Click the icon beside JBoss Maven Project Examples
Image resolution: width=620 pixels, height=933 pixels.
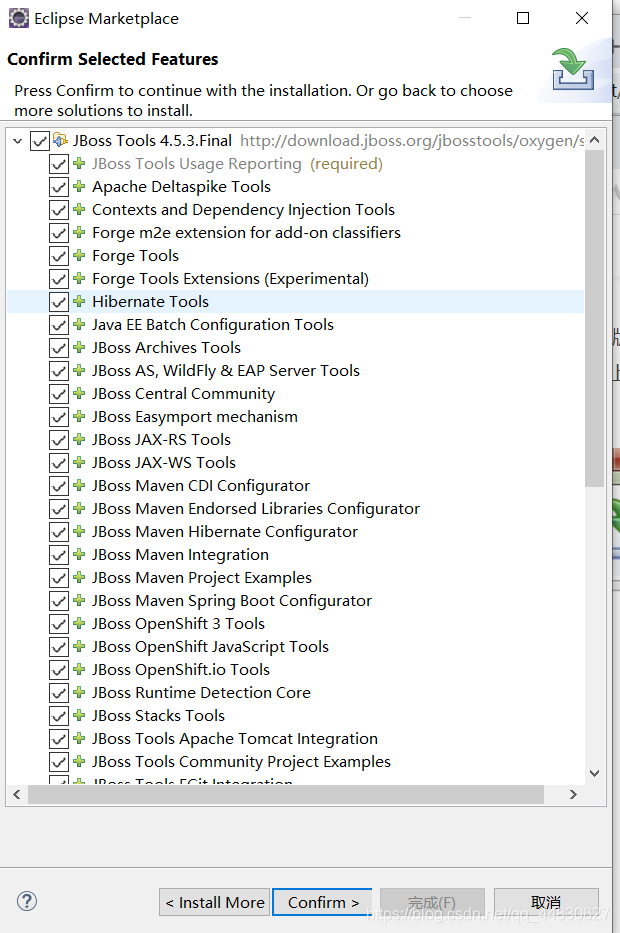79,577
